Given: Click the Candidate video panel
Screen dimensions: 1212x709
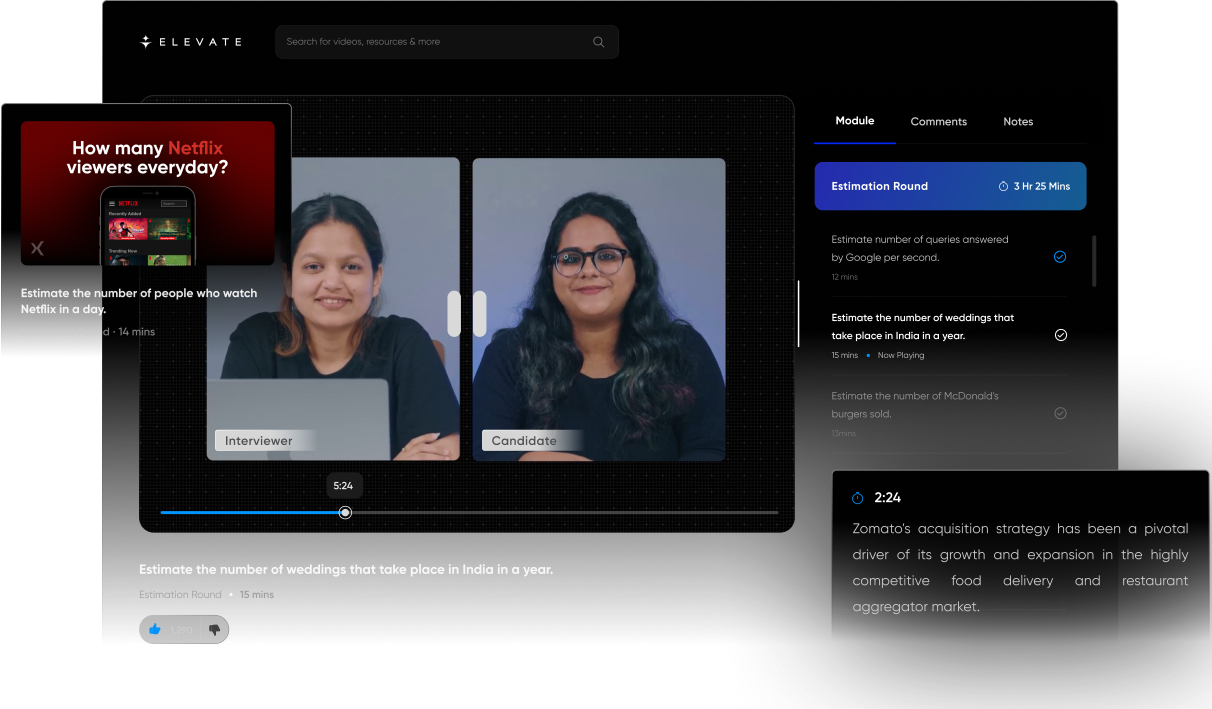Looking at the screenshot, I should coord(599,309).
